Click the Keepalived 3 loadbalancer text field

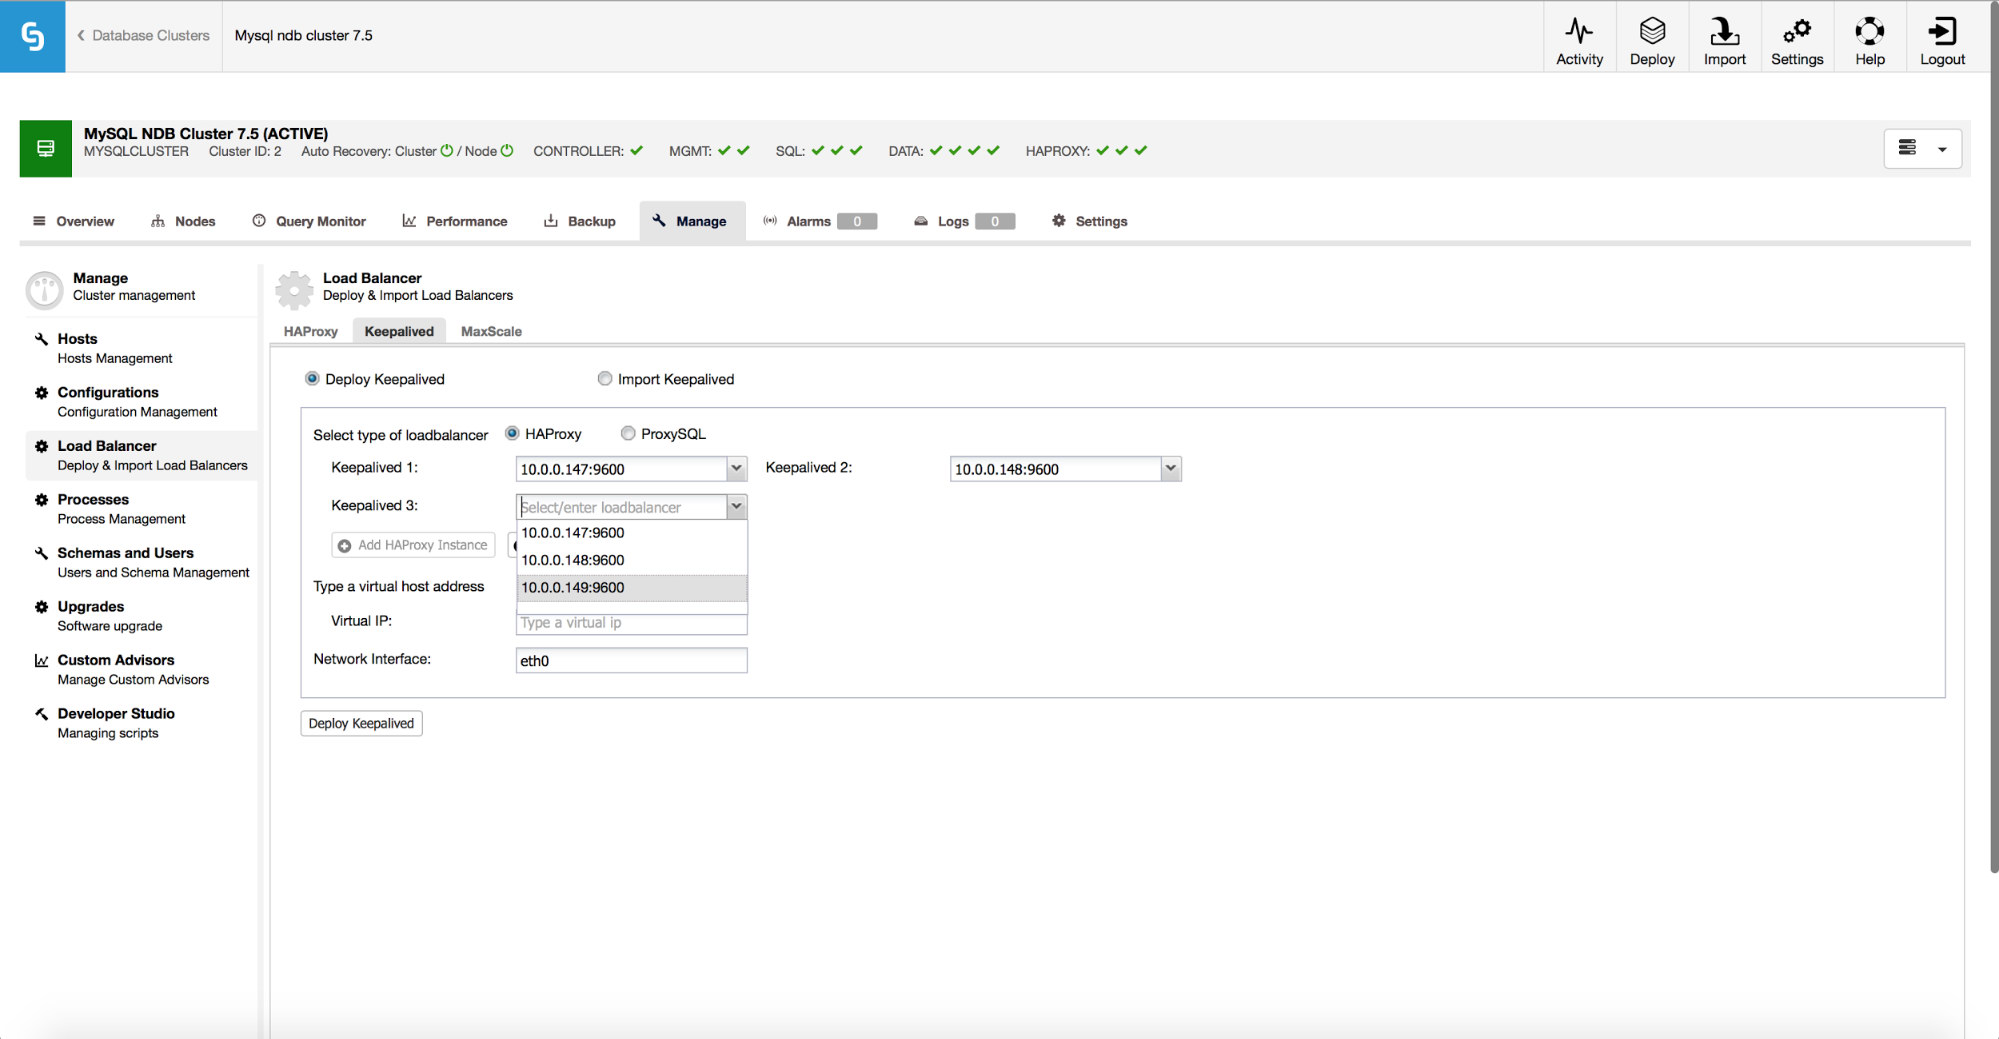pyautogui.click(x=622, y=507)
